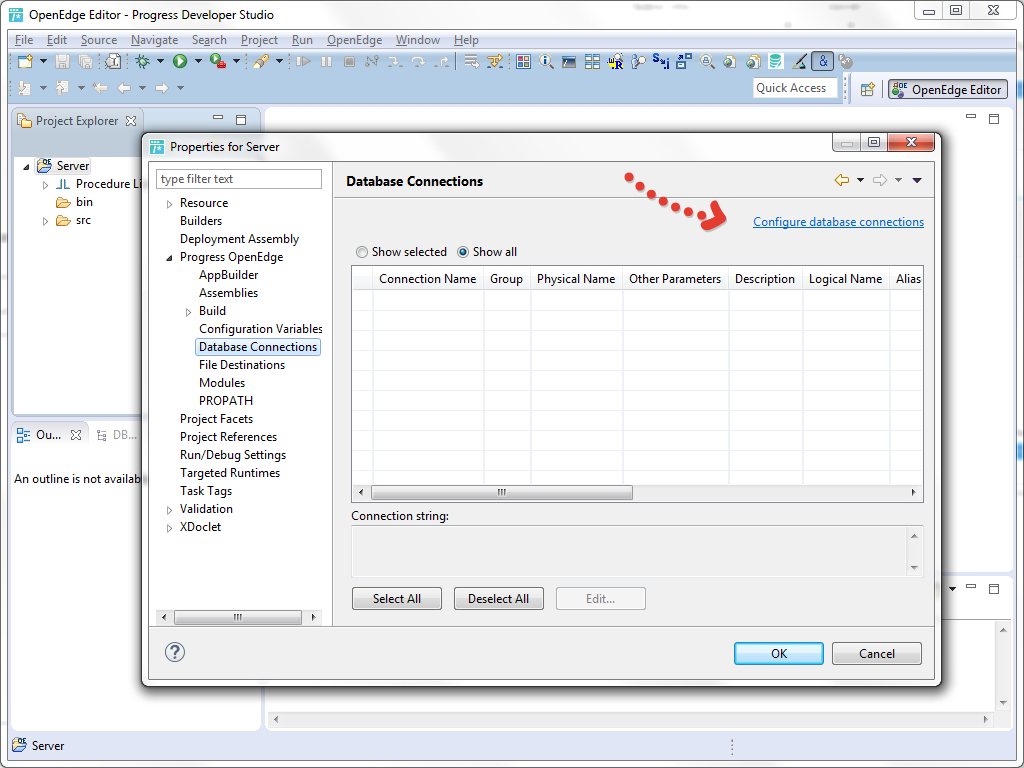This screenshot has height=768, width=1024.
Task: Select PROPATH in the properties tree
Action: [x=226, y=401]
